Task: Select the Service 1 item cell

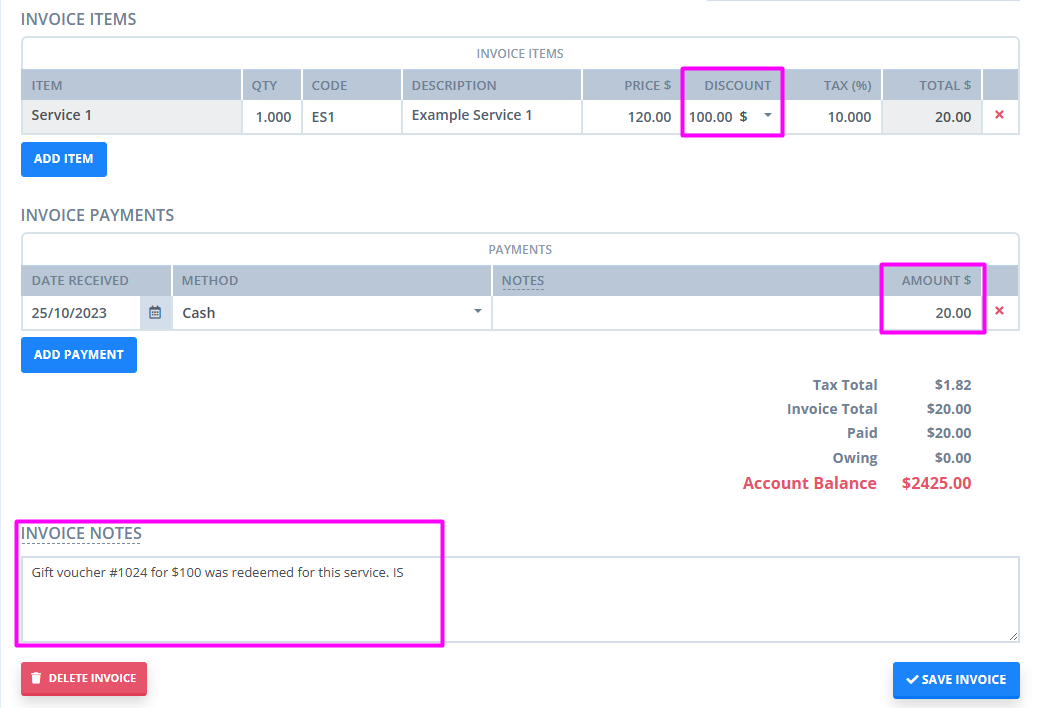Action: [132, 116]
